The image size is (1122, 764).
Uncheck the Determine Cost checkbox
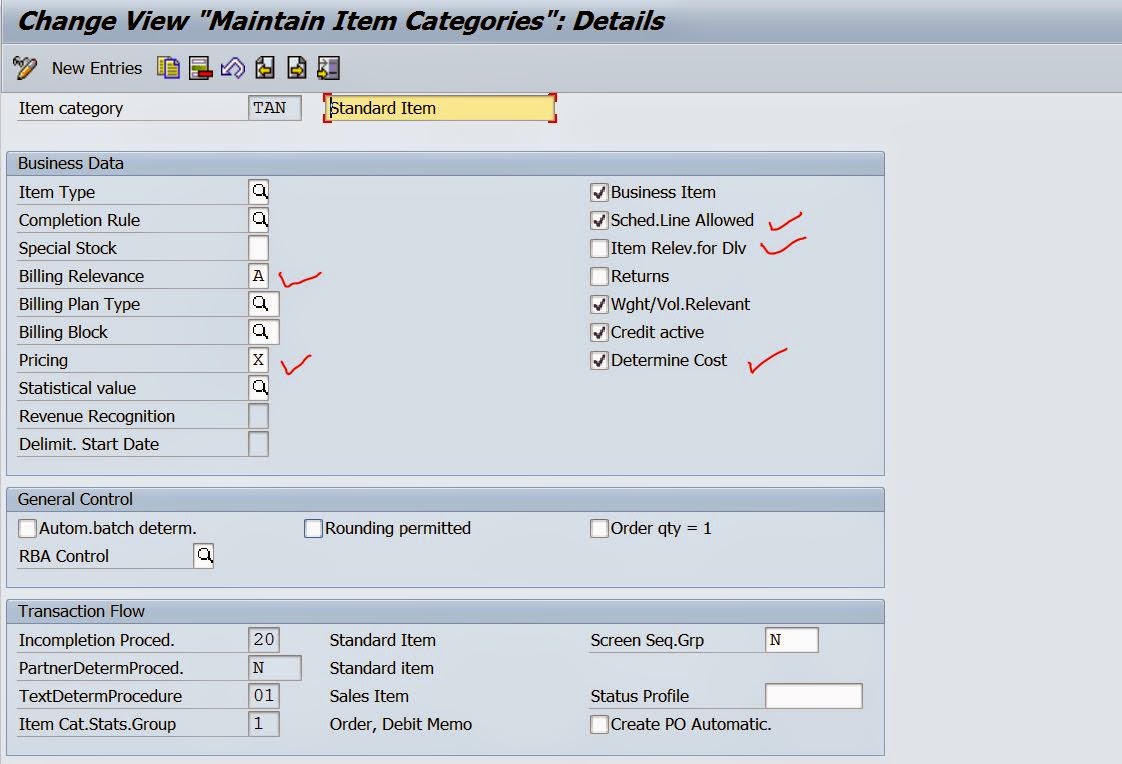599,360
